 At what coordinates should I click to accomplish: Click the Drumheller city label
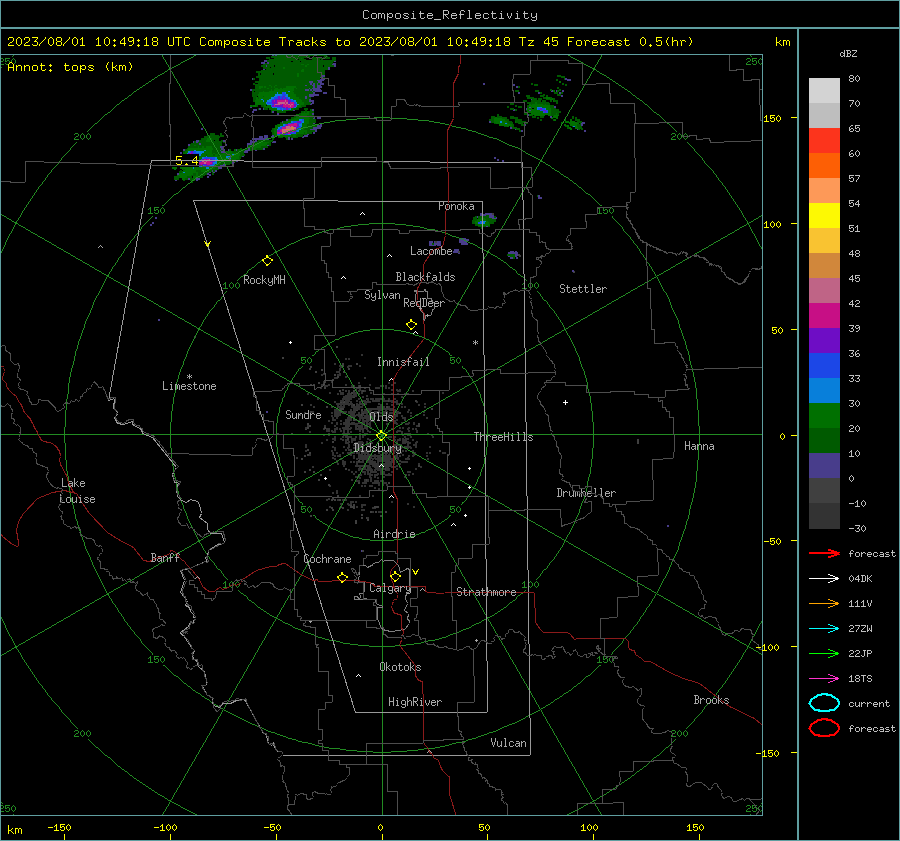[586, 493]
